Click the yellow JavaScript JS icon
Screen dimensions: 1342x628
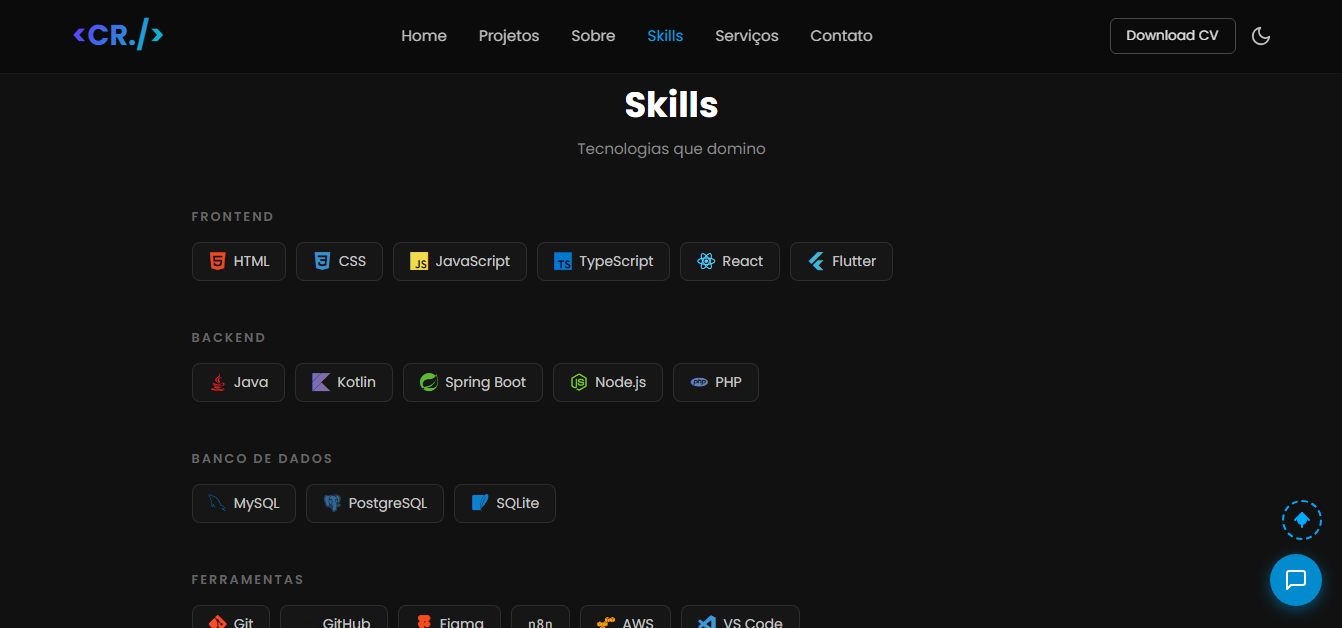[419, 262]
